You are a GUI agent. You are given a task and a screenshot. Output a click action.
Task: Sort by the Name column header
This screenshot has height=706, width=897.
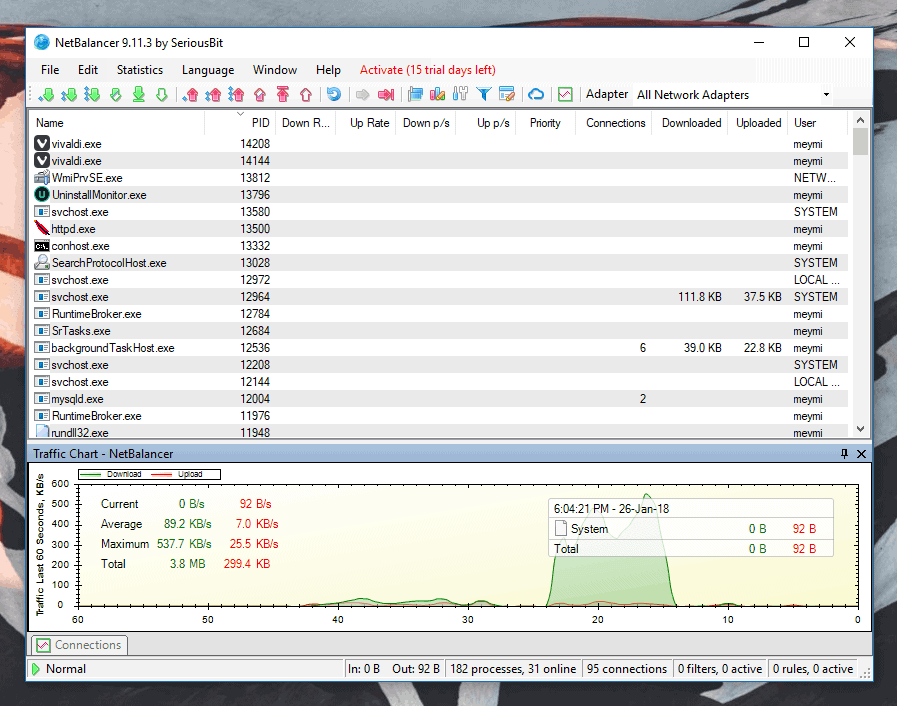point(118,123)
